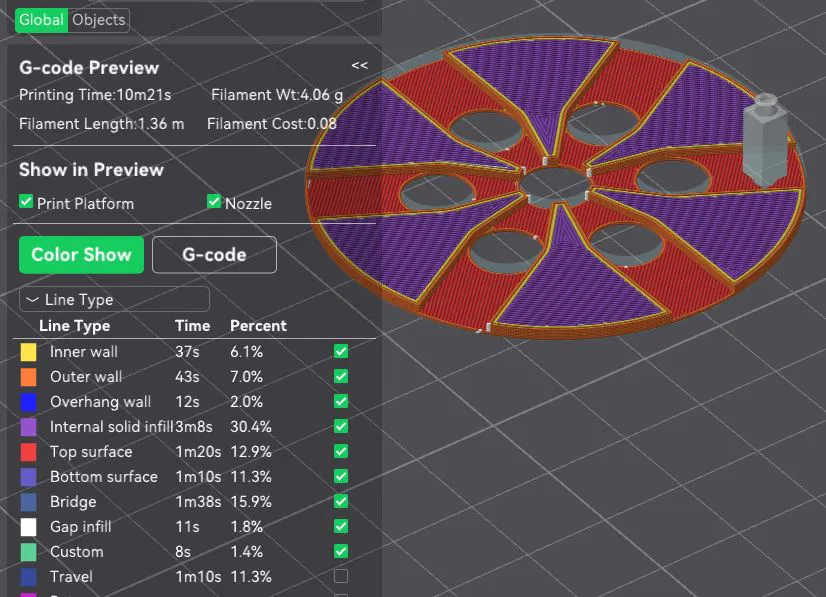The height and width of the screenshot is (597, 826).
Task: Click the Filament Wt:4.06 g text
Action: click(277, 95)
